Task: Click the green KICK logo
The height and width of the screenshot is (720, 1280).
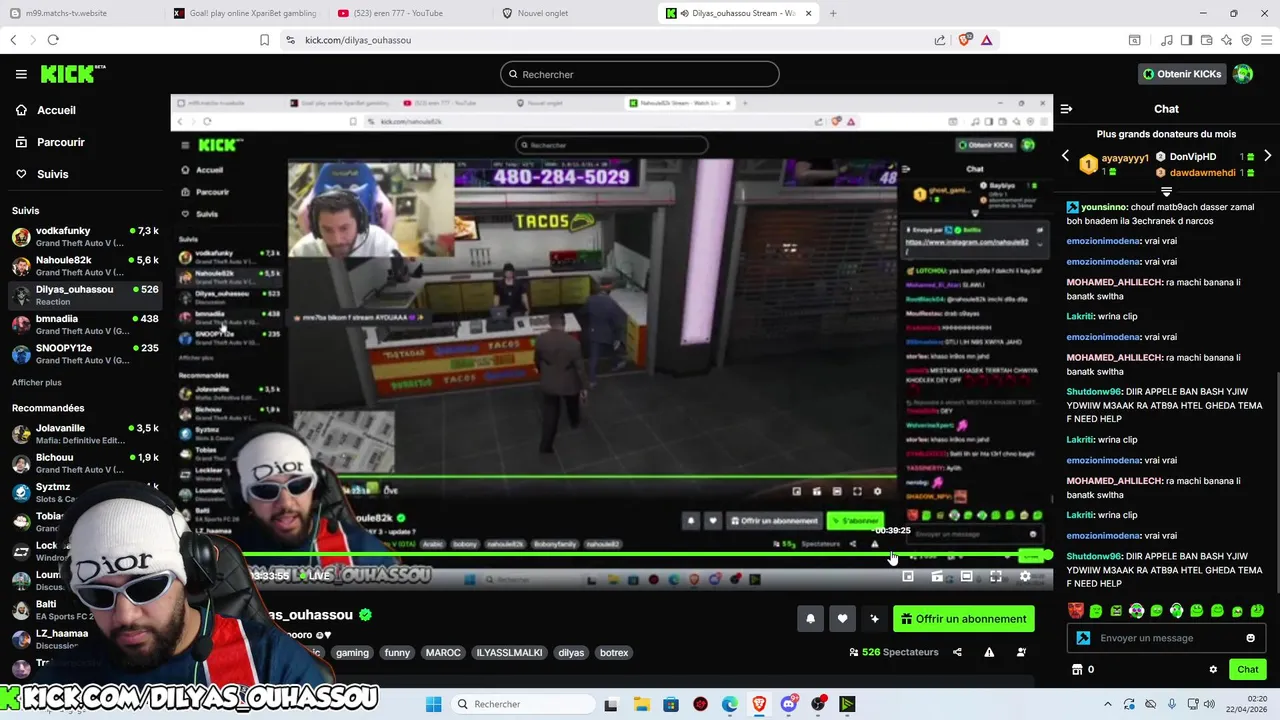Action: pos(72,74)
